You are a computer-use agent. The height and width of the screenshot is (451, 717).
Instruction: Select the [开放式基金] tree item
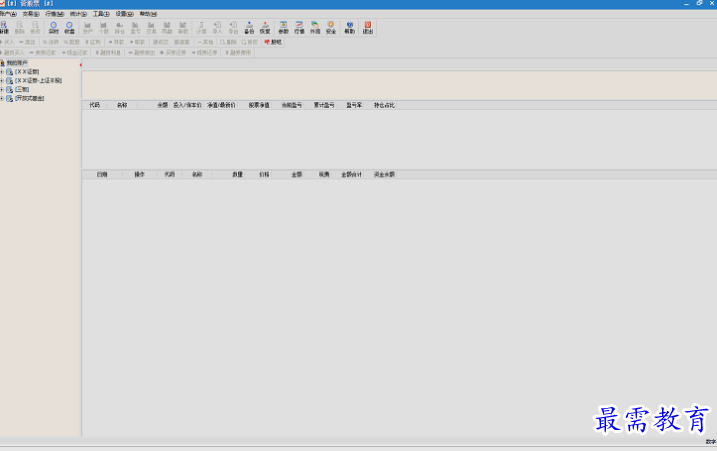30,98
